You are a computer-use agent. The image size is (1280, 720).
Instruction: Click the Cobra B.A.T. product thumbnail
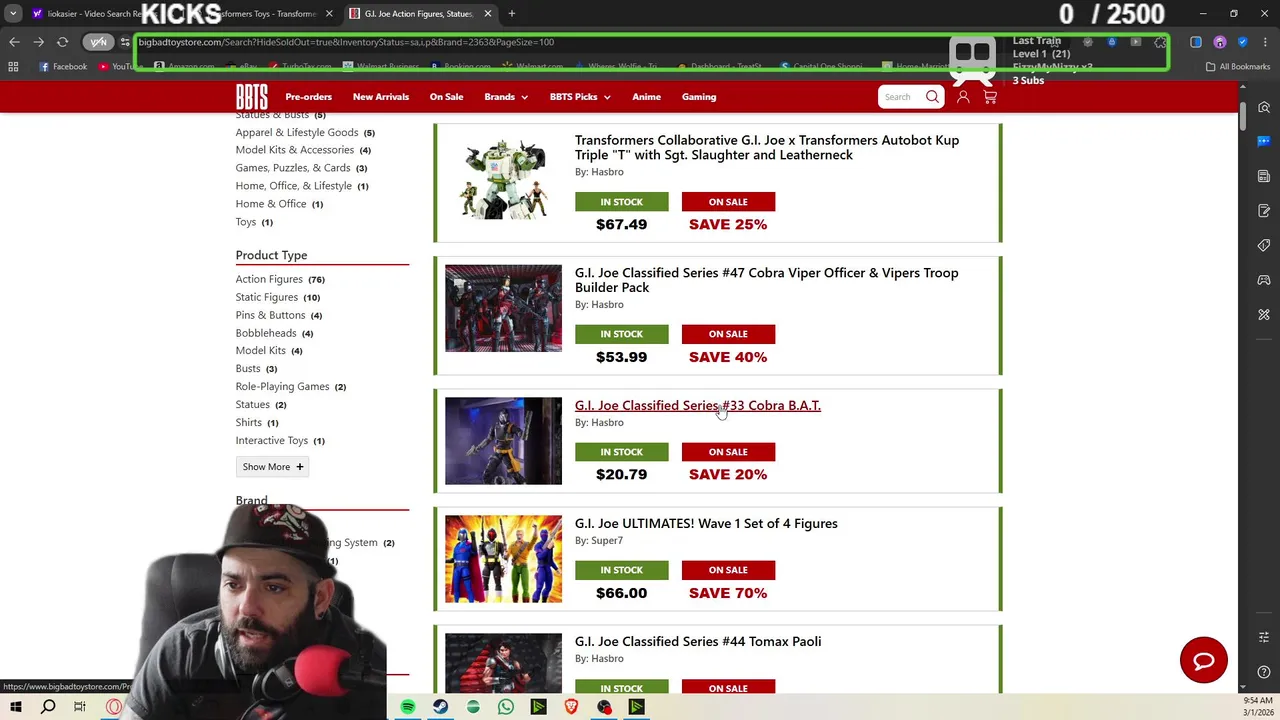coord(503,441)
